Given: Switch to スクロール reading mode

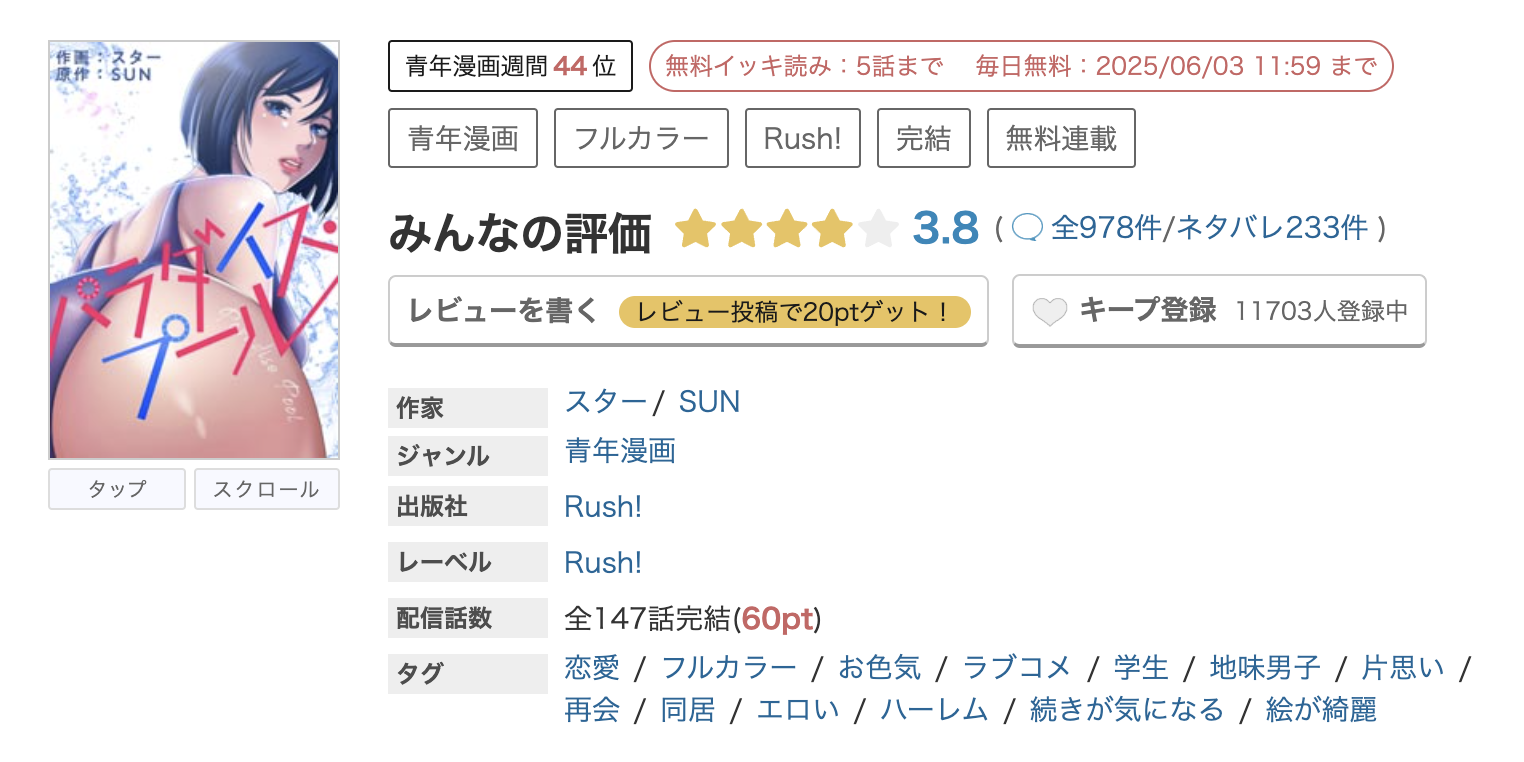Looking at the screenshot, I should click(266, 489).
